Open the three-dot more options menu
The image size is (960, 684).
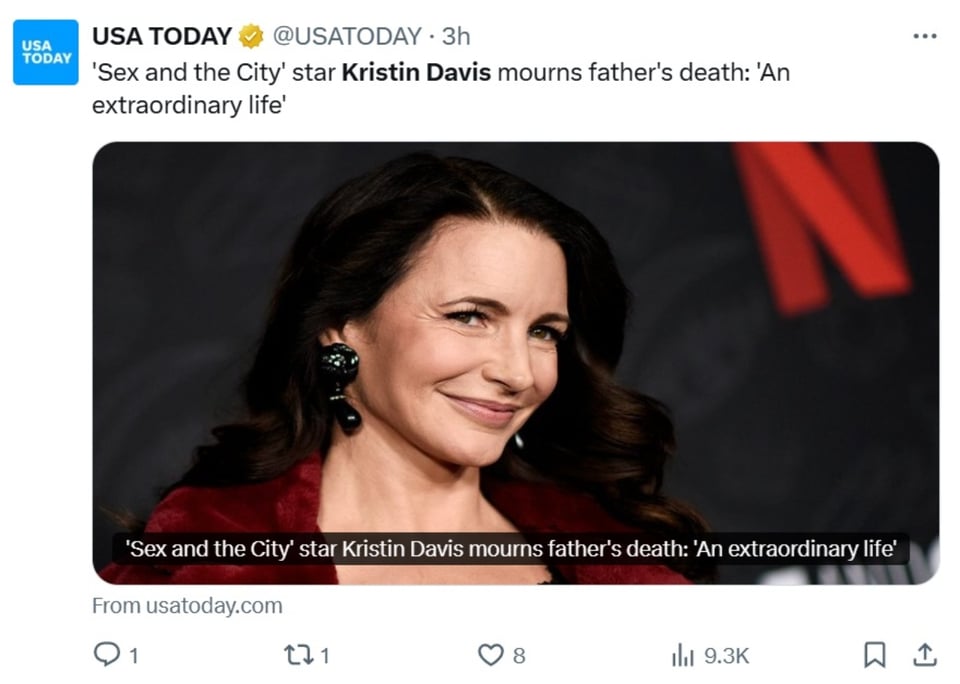click(924, 36)
